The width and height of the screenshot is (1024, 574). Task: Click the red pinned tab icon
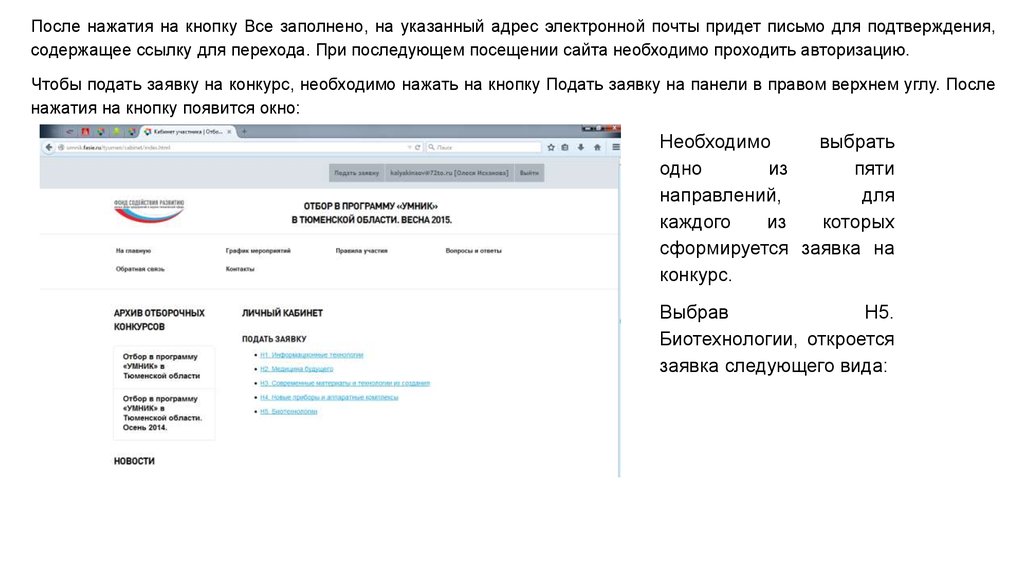click(86, 132)
